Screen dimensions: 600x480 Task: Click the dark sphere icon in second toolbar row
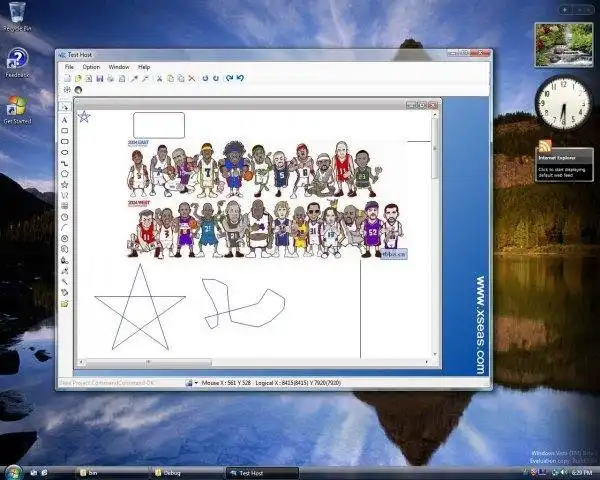(78, 90)
